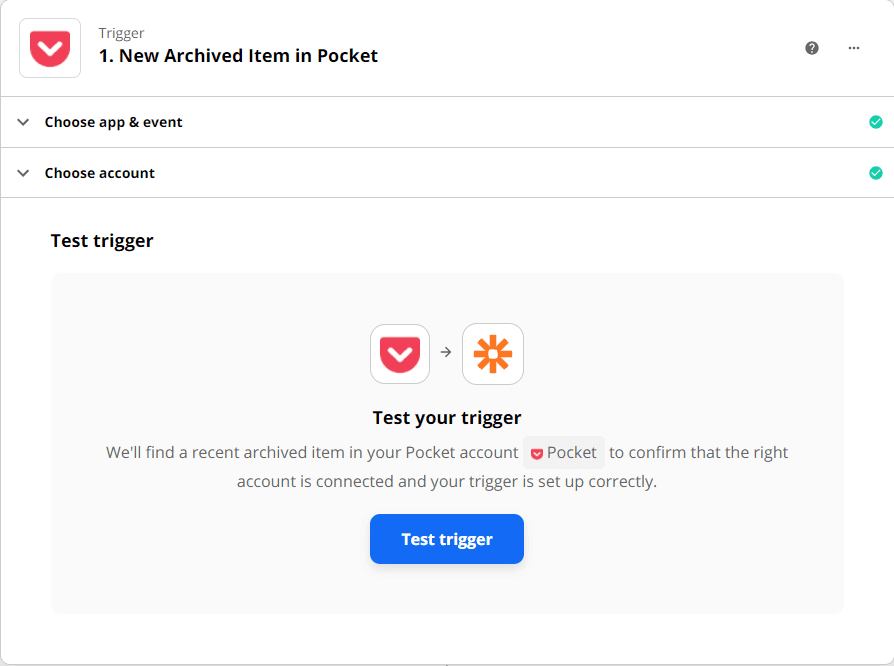This screenshot has width=894, height=666.
Task: Click the large Pocket logo in test panel
Action: coord(400,354)
